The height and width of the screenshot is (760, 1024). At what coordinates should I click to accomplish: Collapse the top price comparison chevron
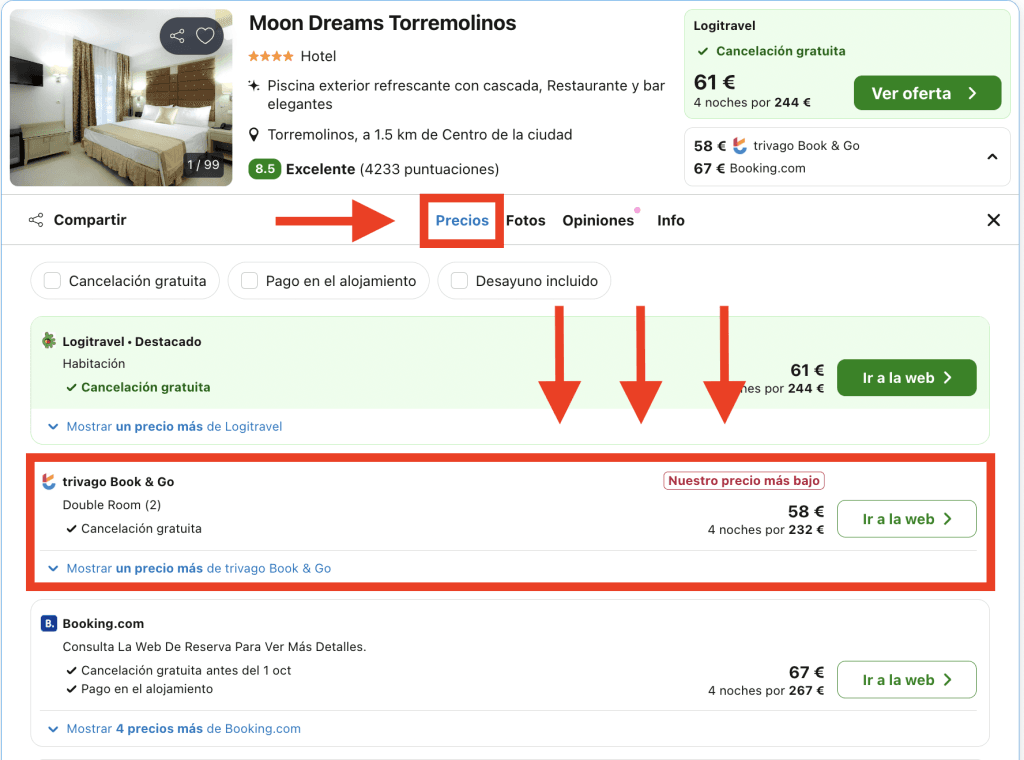[992, 157]
